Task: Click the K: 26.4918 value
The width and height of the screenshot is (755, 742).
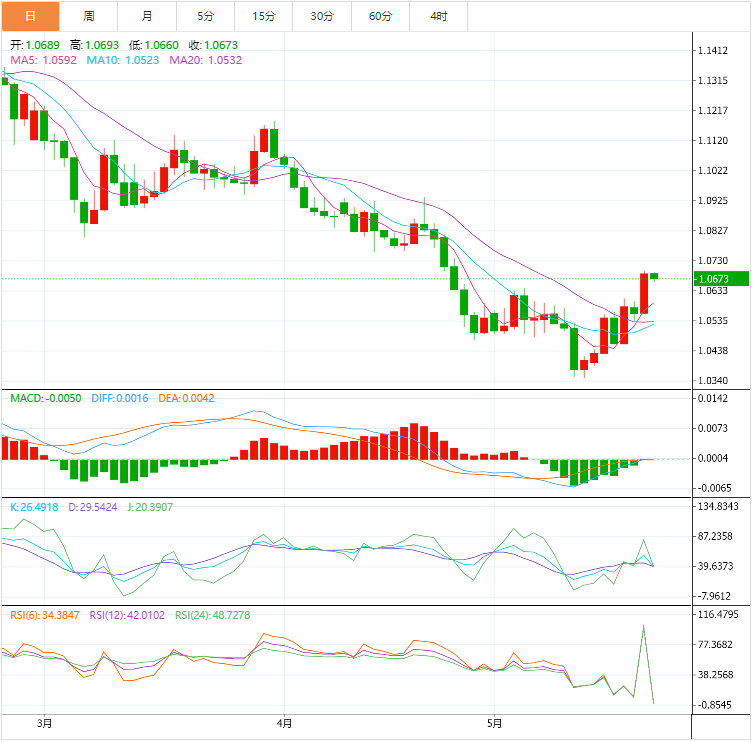Action: click(x=34, y=507)
